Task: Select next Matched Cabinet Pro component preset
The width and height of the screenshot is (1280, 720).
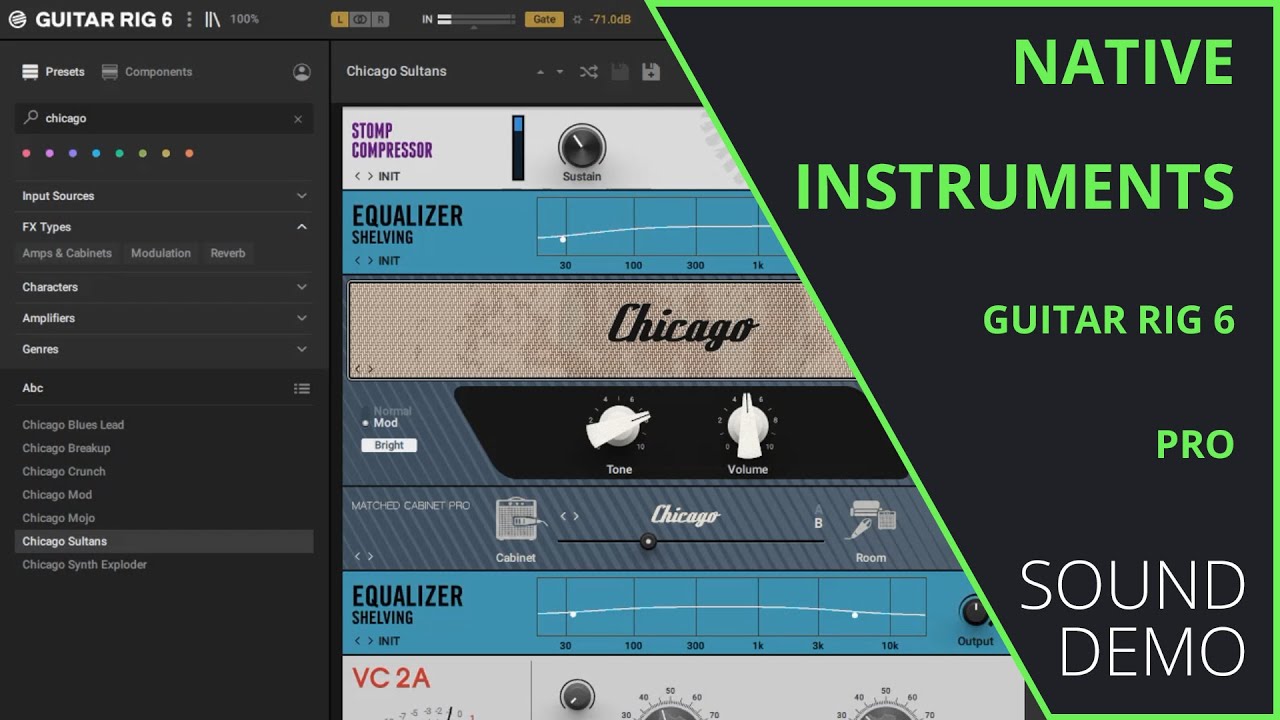Action: (x=370, y=557)
